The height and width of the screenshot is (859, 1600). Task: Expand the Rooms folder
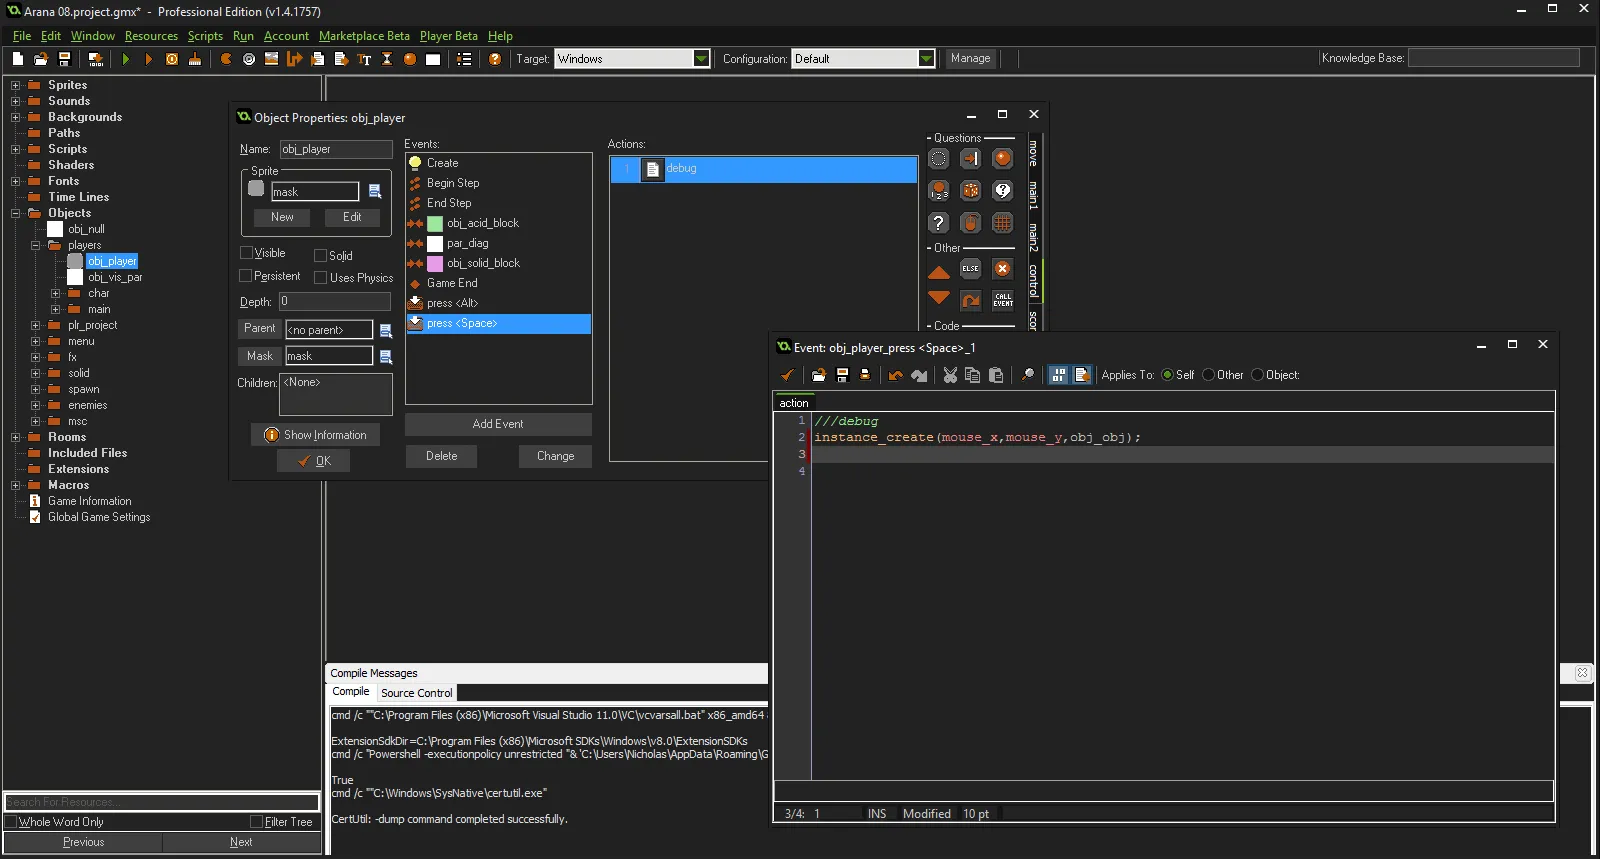tap(15, 437)
